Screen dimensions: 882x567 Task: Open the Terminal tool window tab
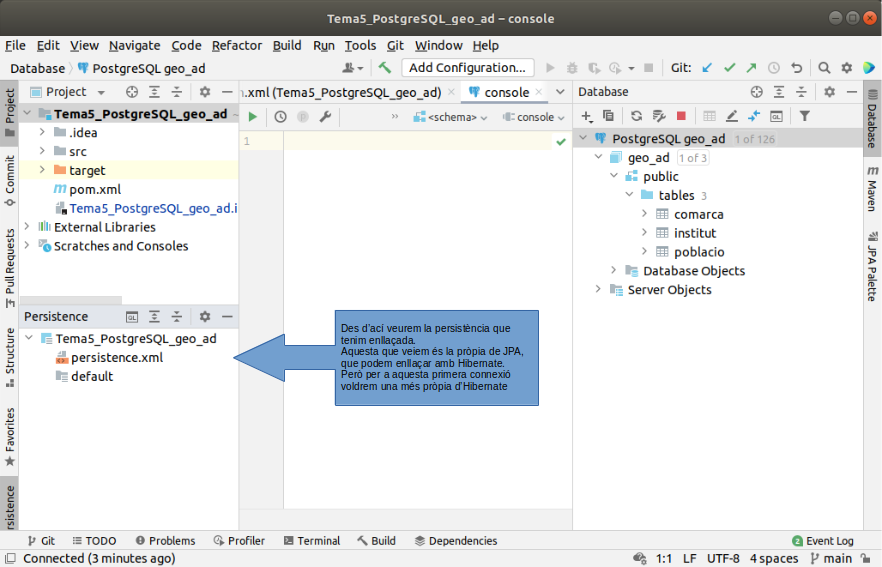(312, 541)
